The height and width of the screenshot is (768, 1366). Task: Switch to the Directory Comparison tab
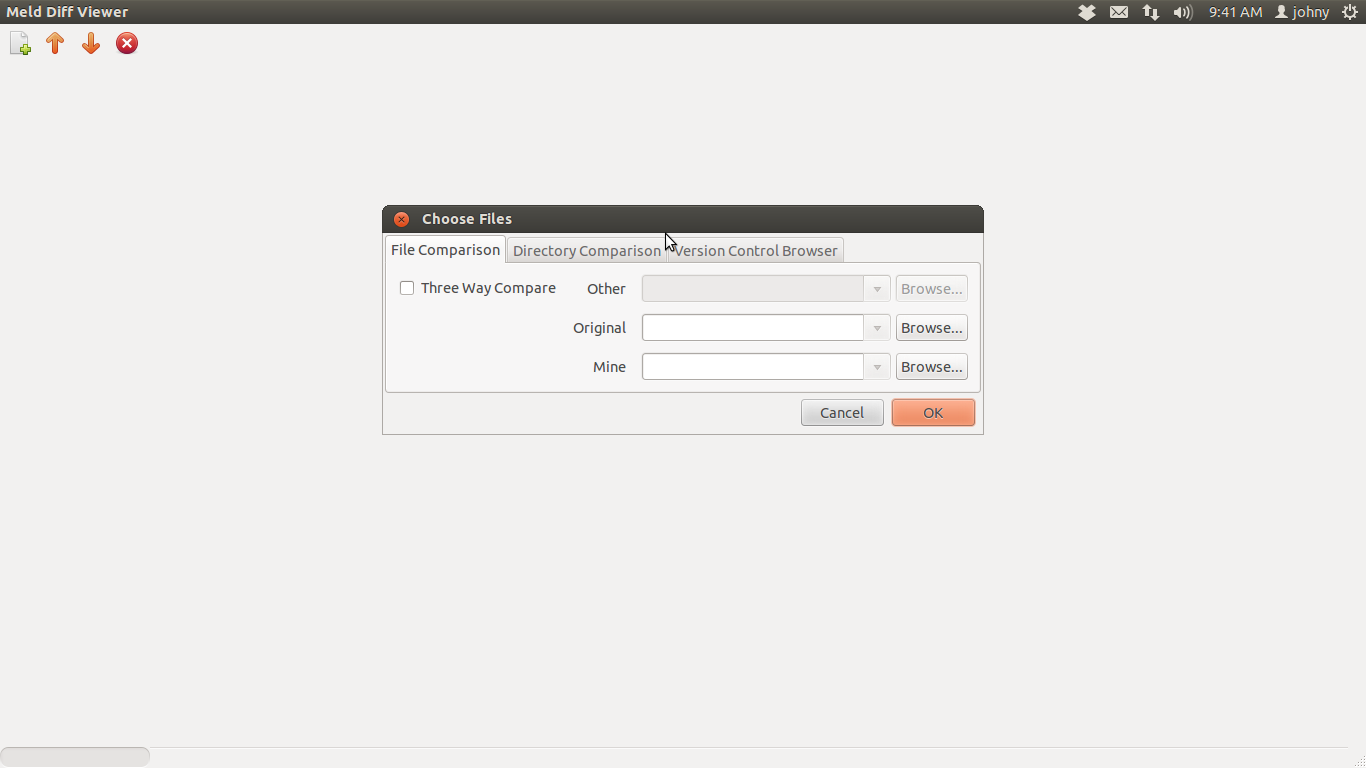(586, 251)
